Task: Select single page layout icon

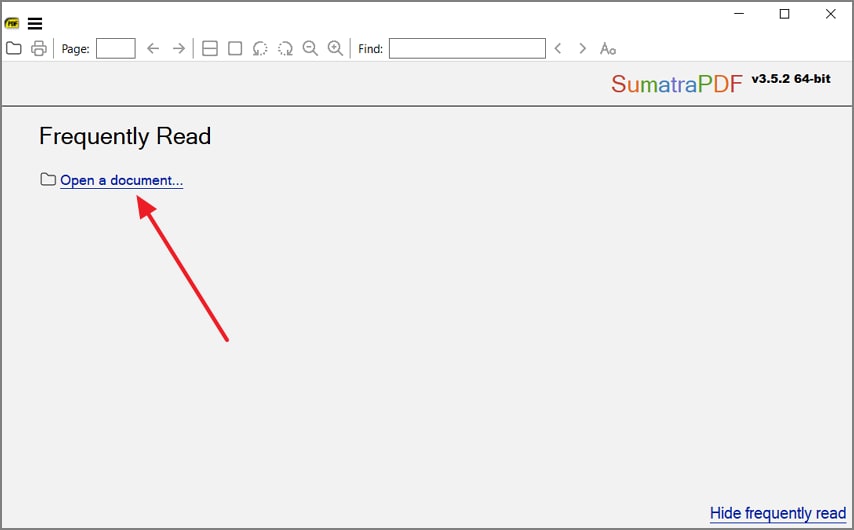Action: pyautogui.click(x=235, y=48)
